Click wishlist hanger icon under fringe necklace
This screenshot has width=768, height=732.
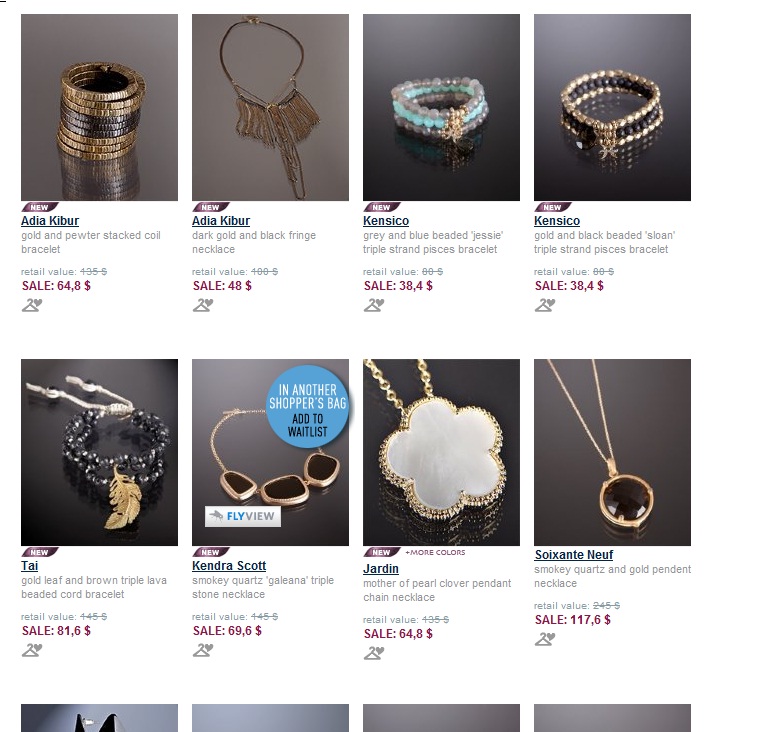tap(203, 305)
